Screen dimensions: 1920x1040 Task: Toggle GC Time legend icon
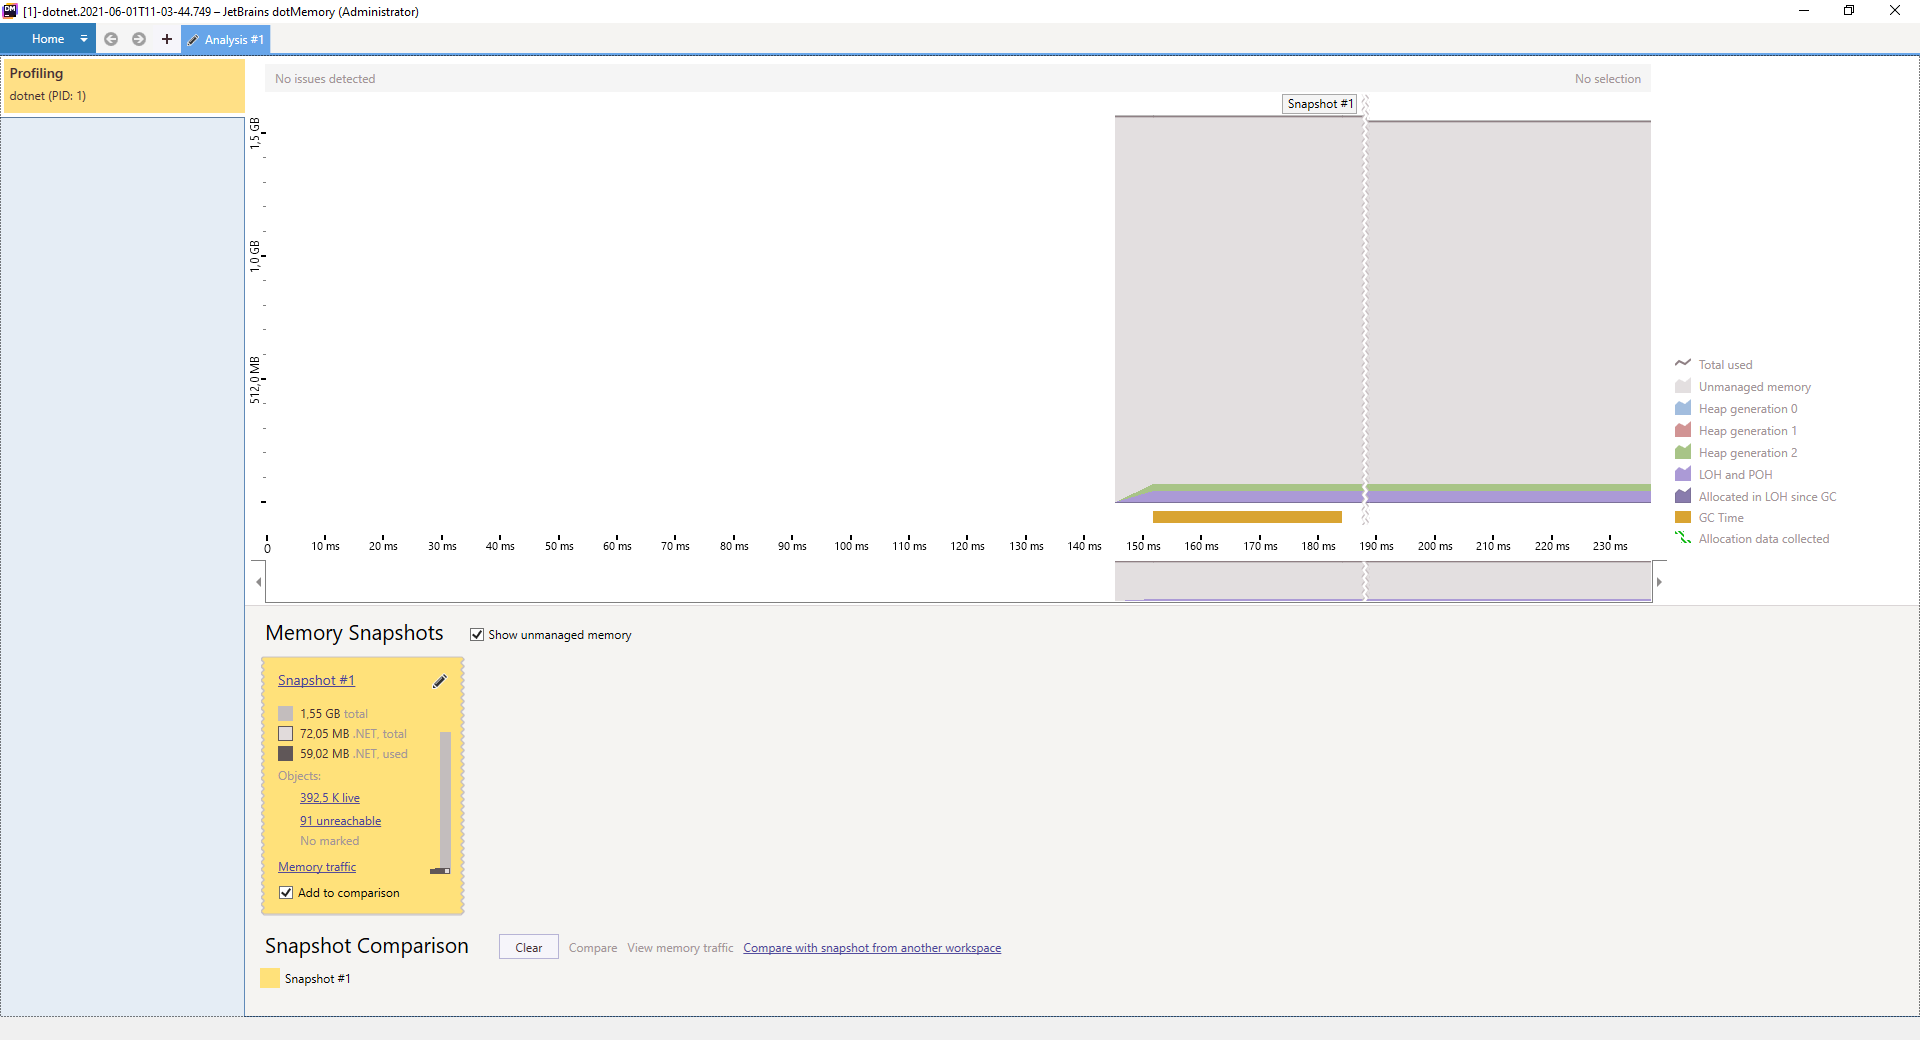tap(1683, 518)
